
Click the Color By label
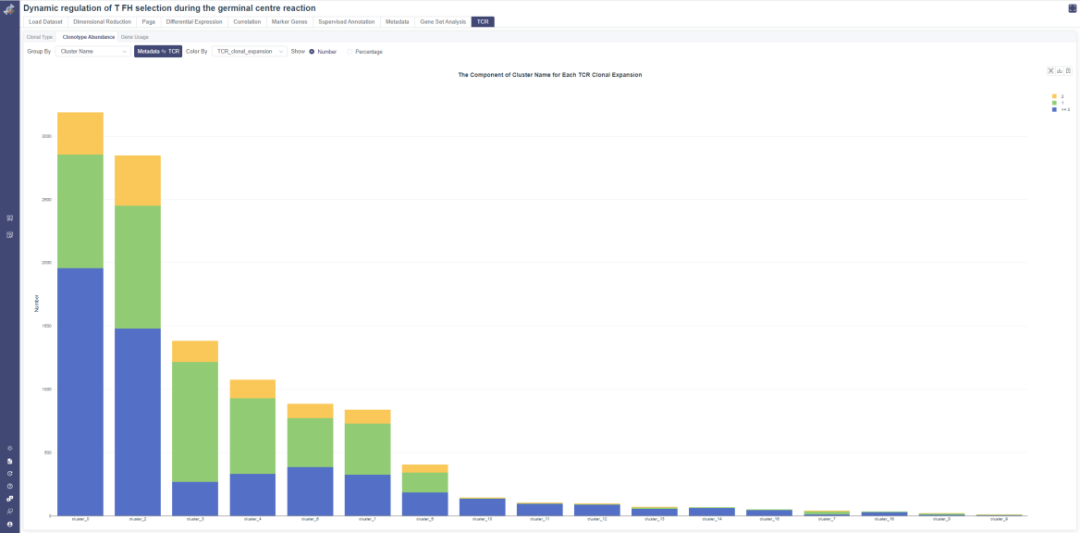[x=196, y=52]
